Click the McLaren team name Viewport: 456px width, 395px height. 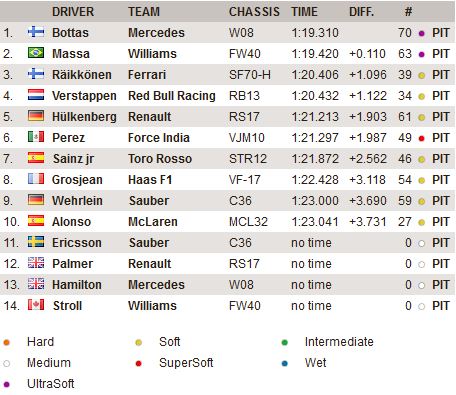[x=153, y=222]
